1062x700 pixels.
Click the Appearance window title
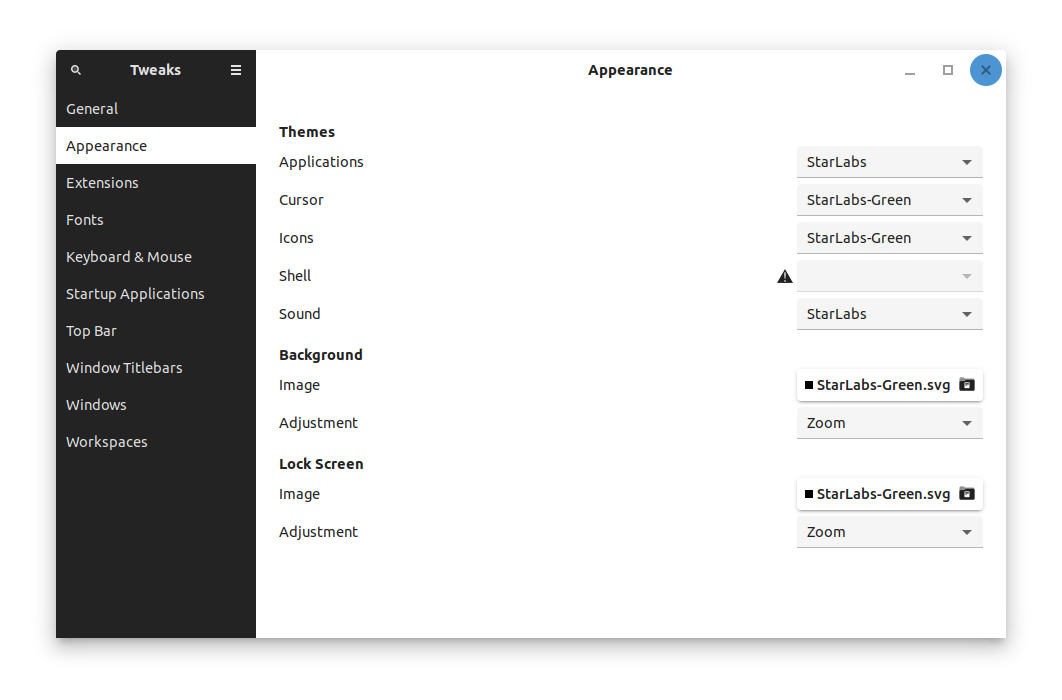(630, 70)
